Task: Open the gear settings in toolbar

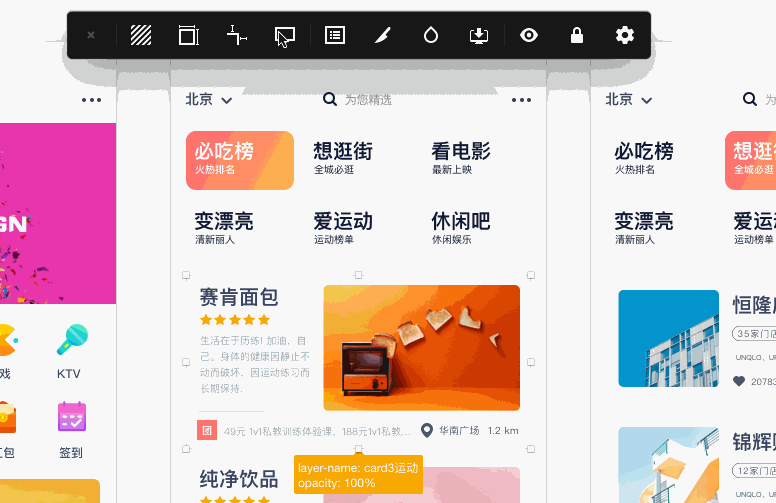Action: [x=625, y=35]
